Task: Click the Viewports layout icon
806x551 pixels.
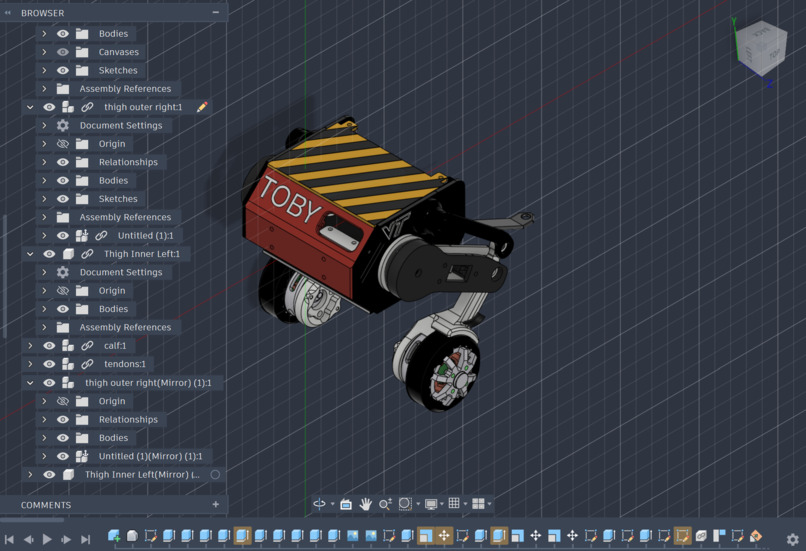Action: (478, 504)
